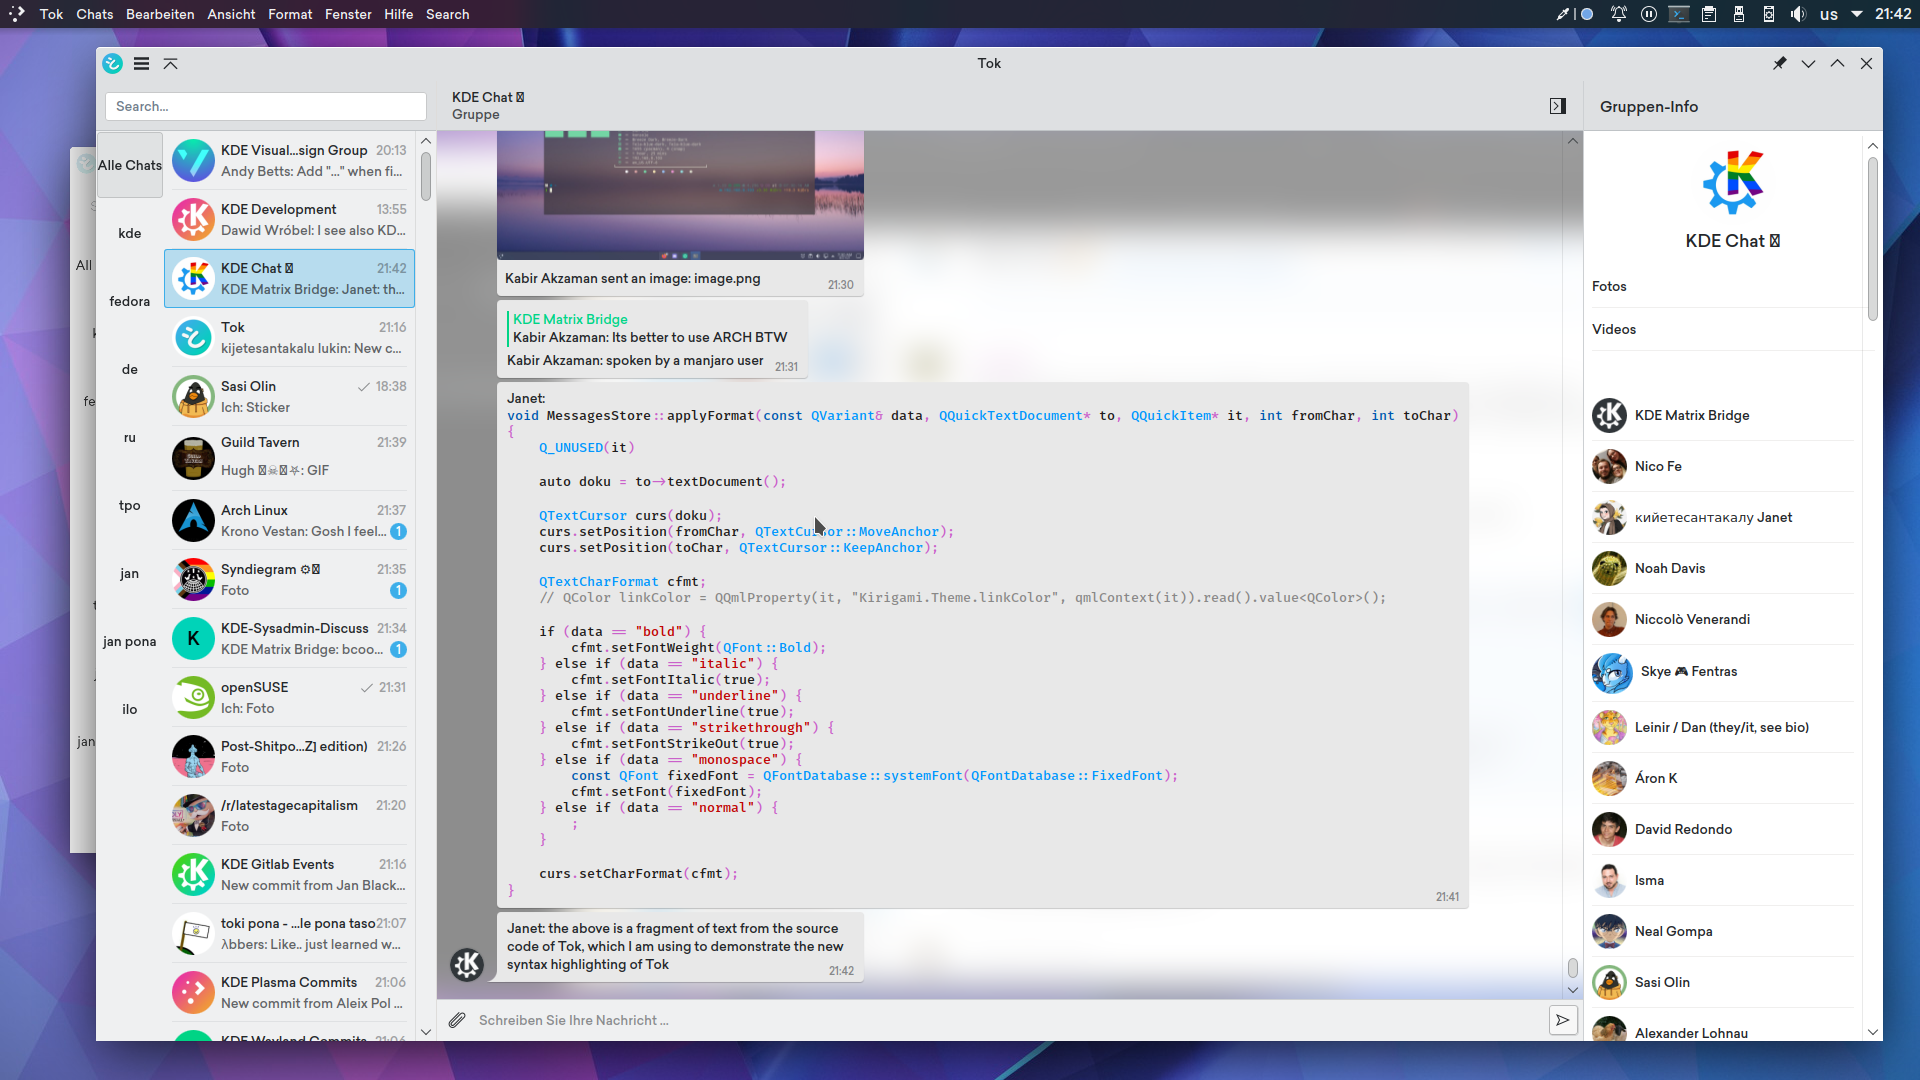
Task: Open the large KDE Chat group logo
Action: coord(1733,182)
